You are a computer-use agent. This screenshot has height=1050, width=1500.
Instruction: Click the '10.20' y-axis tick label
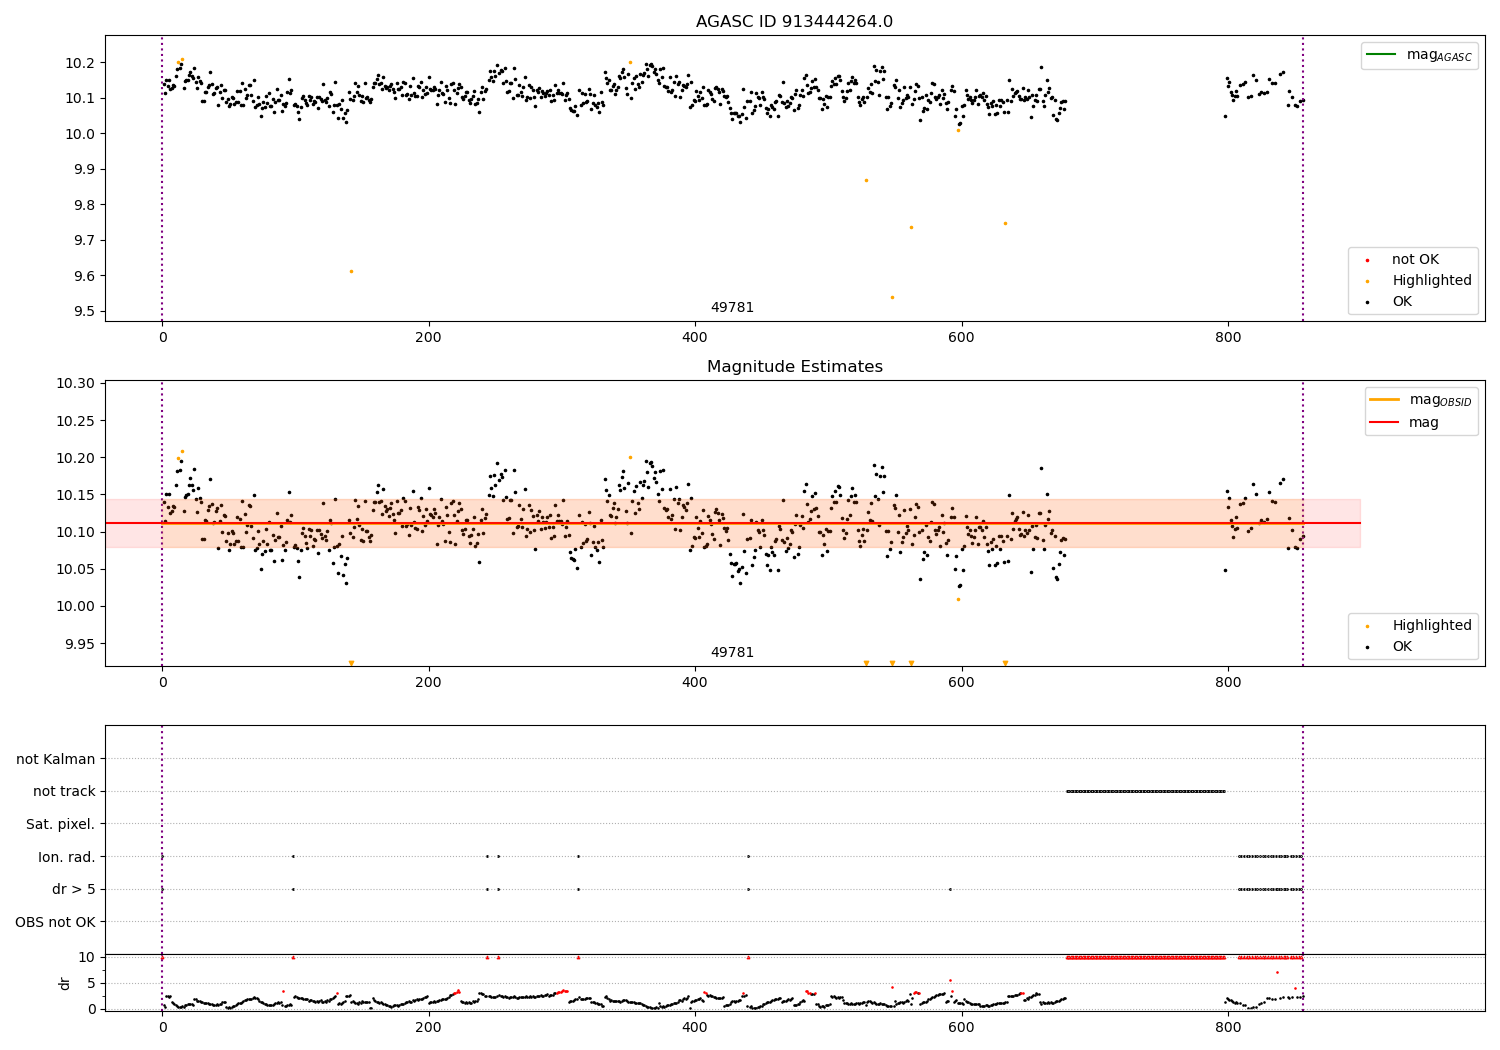coord(76,458)
